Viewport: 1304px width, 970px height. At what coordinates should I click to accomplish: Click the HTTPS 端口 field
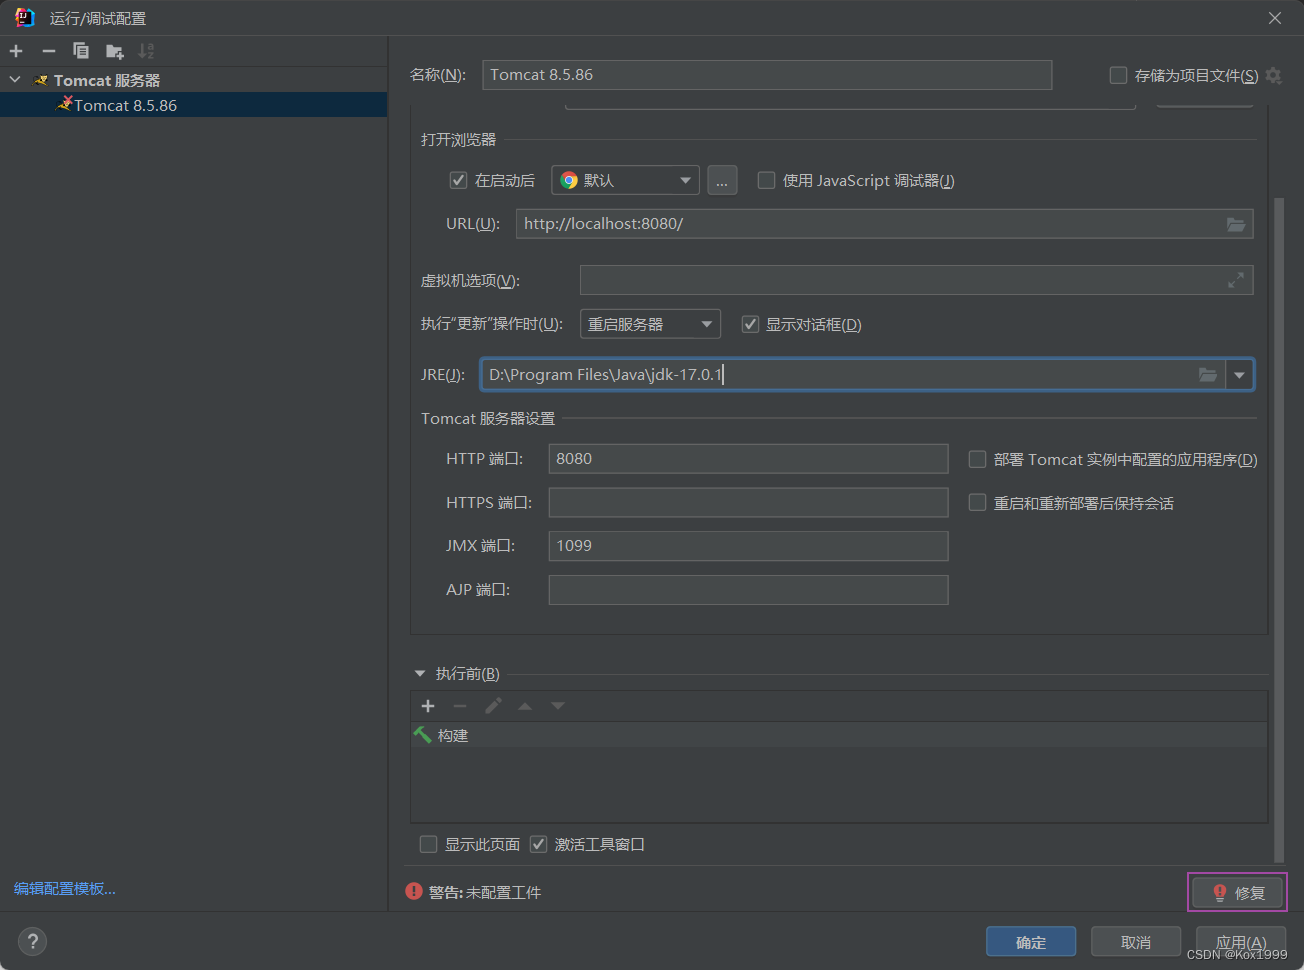(x=748, y=502)
